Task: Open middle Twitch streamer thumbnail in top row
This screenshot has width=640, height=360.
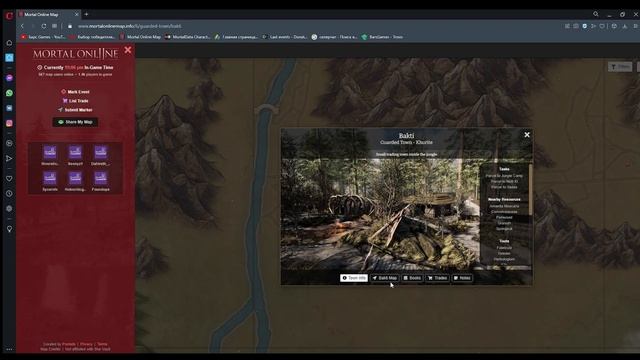Action: pyautogui.click(x=75, y=152)
